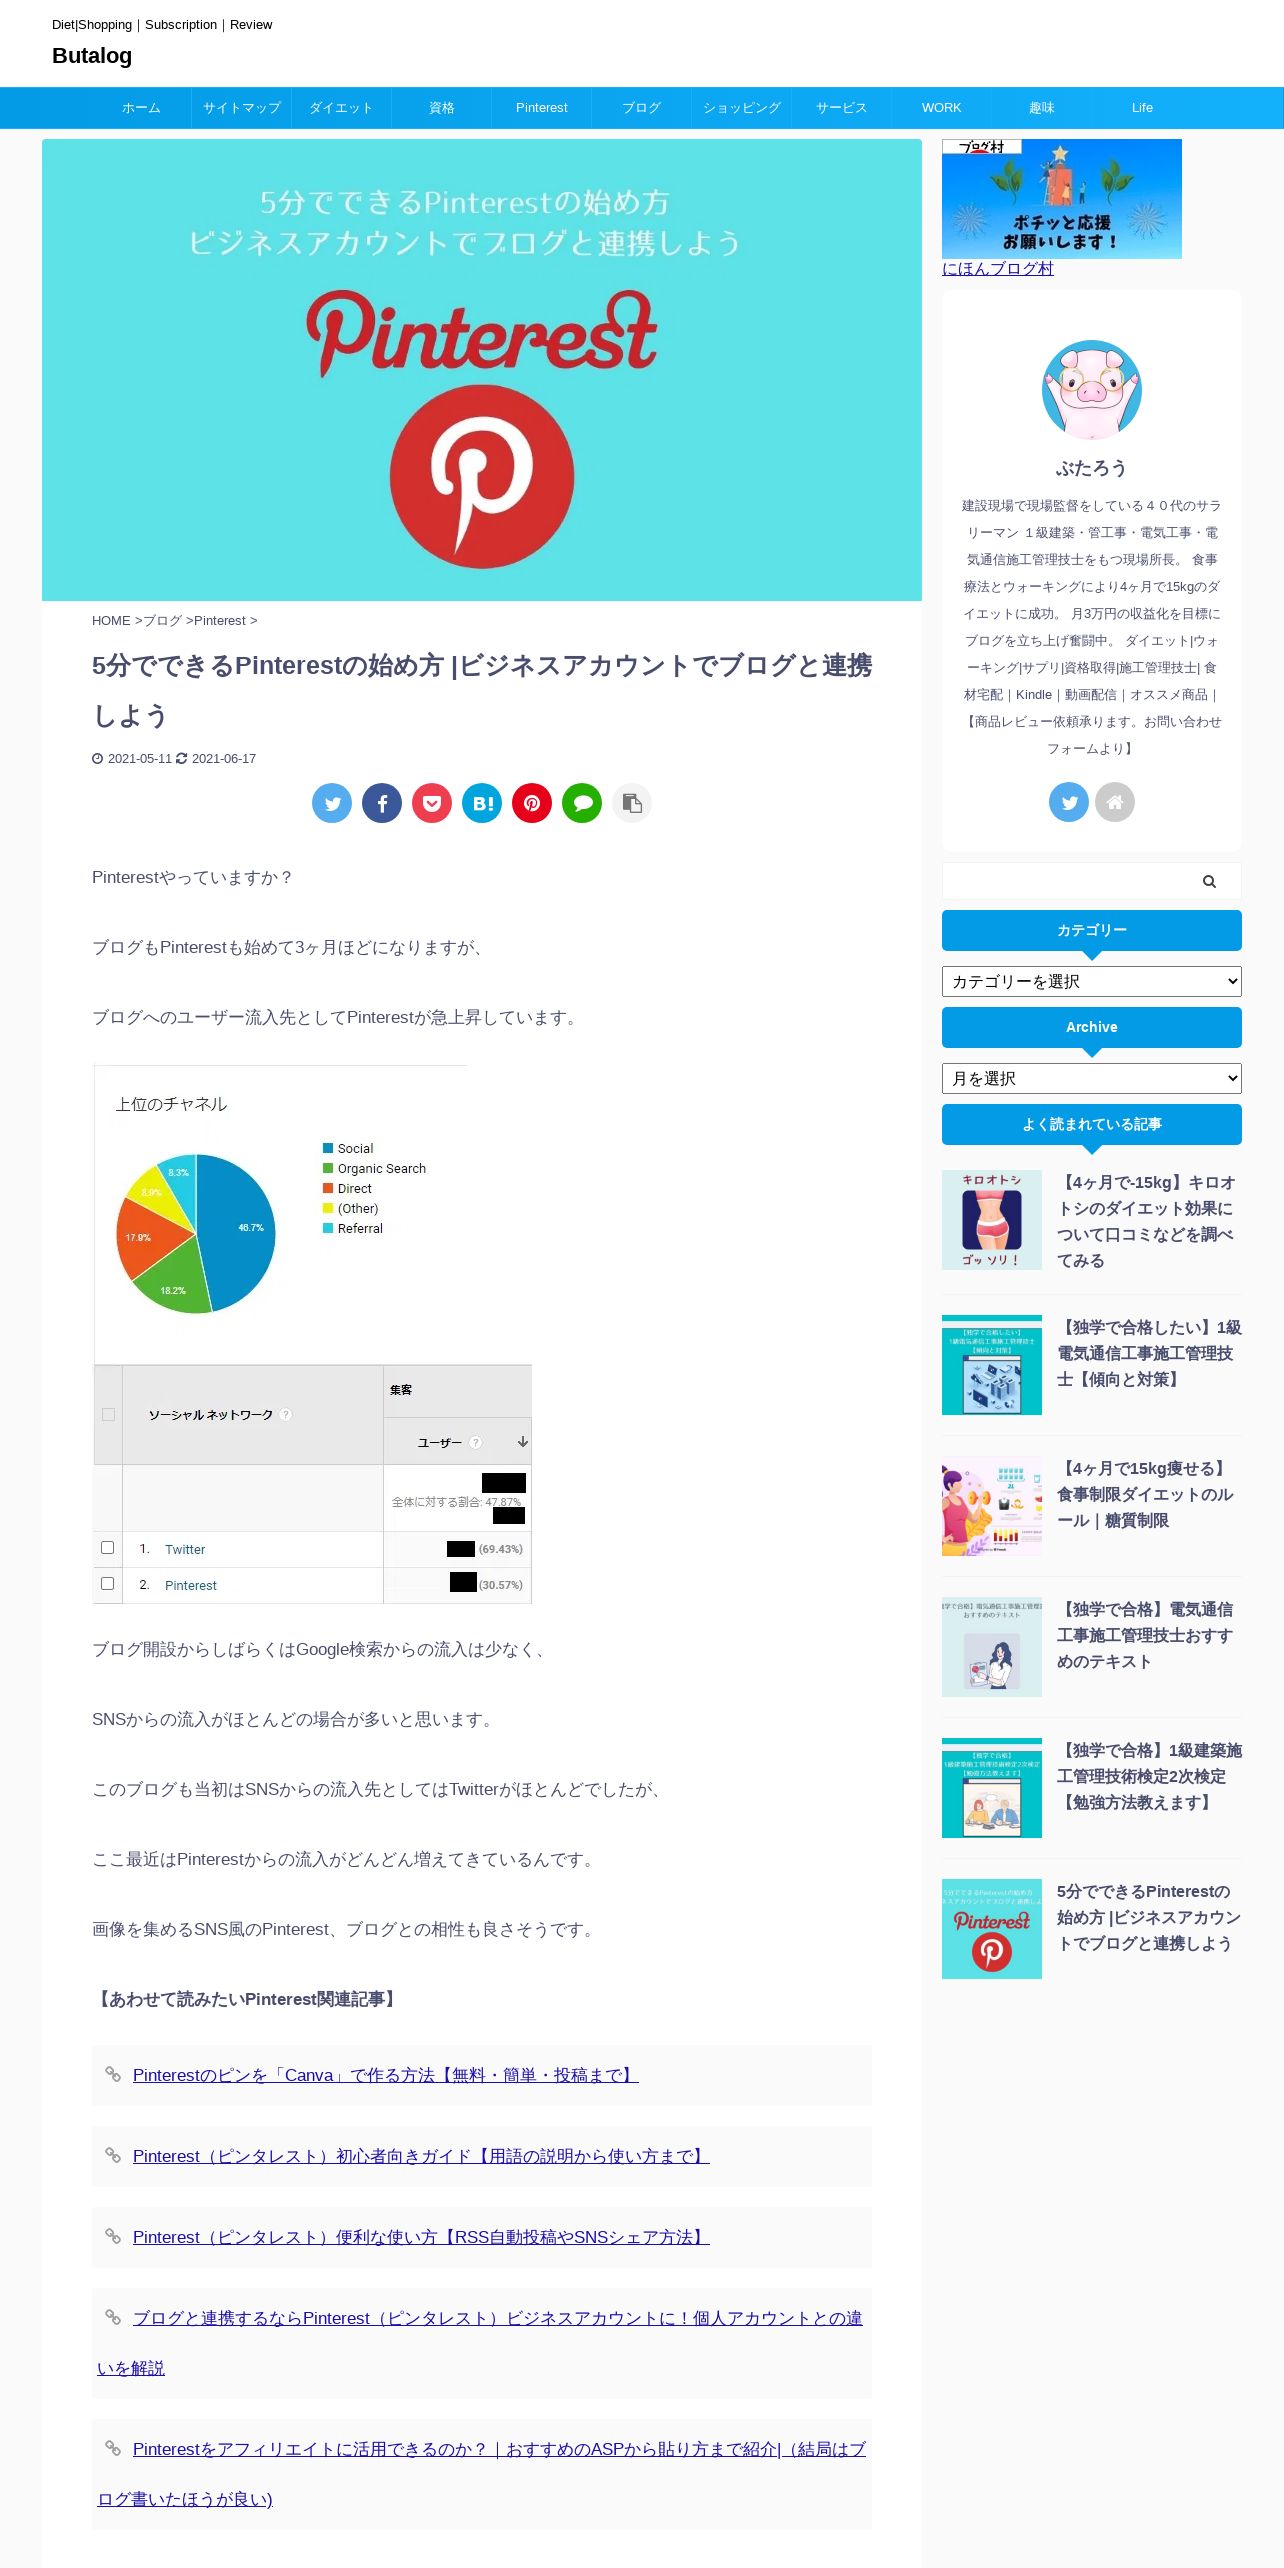Open the WORK menu item
This screenshot has height=2568, width=1284.
coord(942,108)
